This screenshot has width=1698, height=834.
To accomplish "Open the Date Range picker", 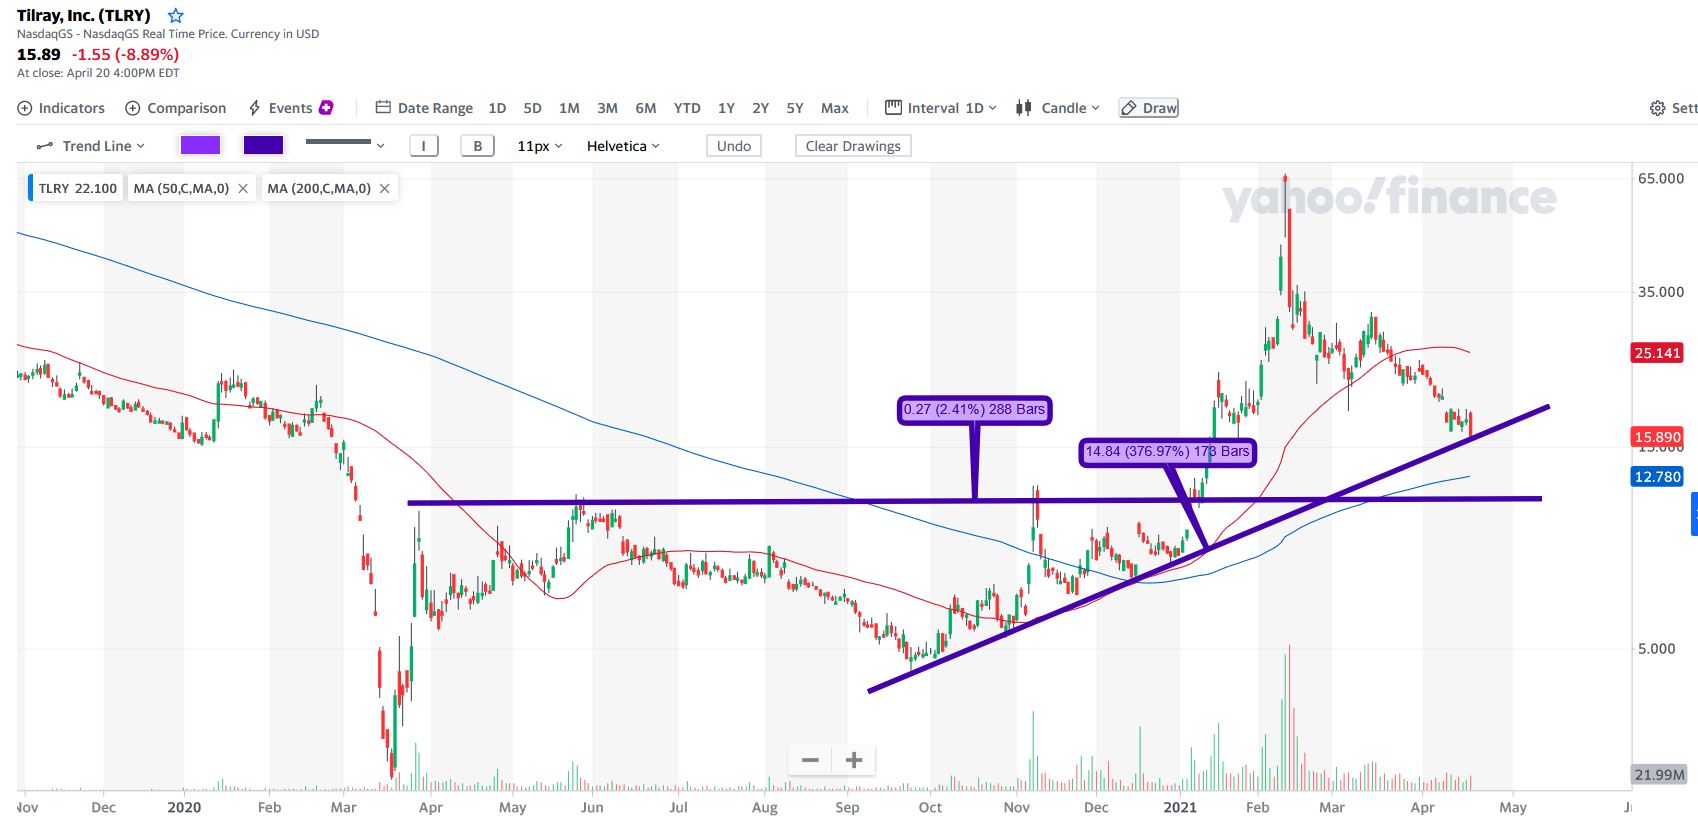I will point(424,108).
